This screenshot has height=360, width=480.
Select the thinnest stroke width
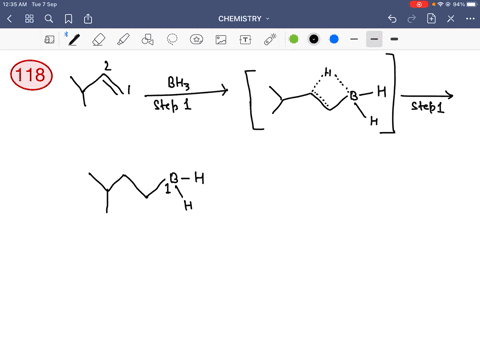tap(354, 39)
